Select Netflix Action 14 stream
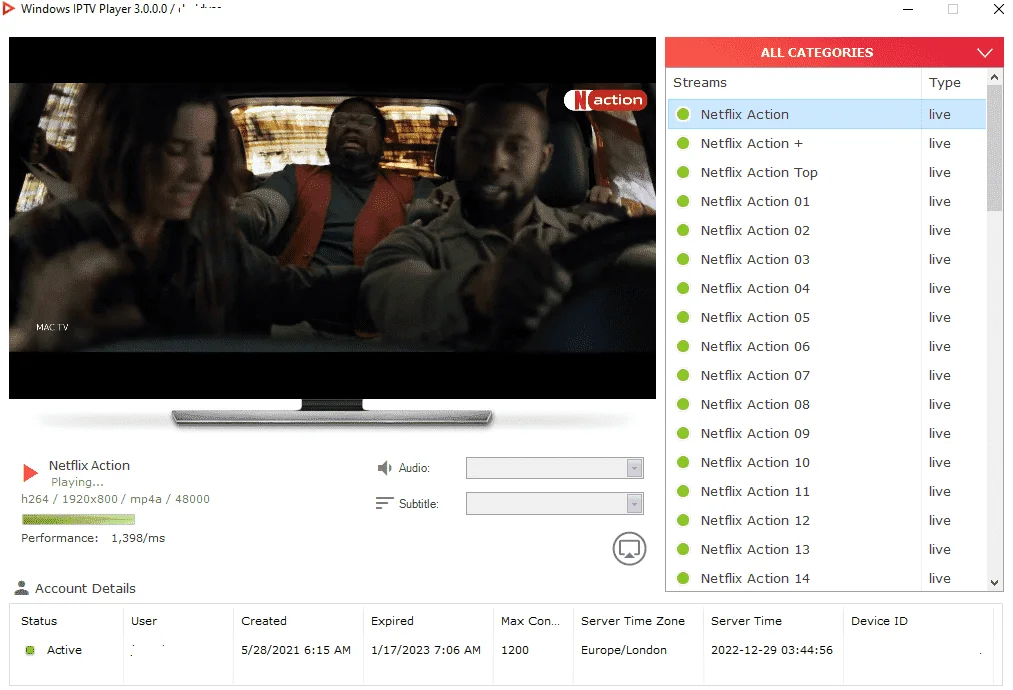 coord(827,578)
